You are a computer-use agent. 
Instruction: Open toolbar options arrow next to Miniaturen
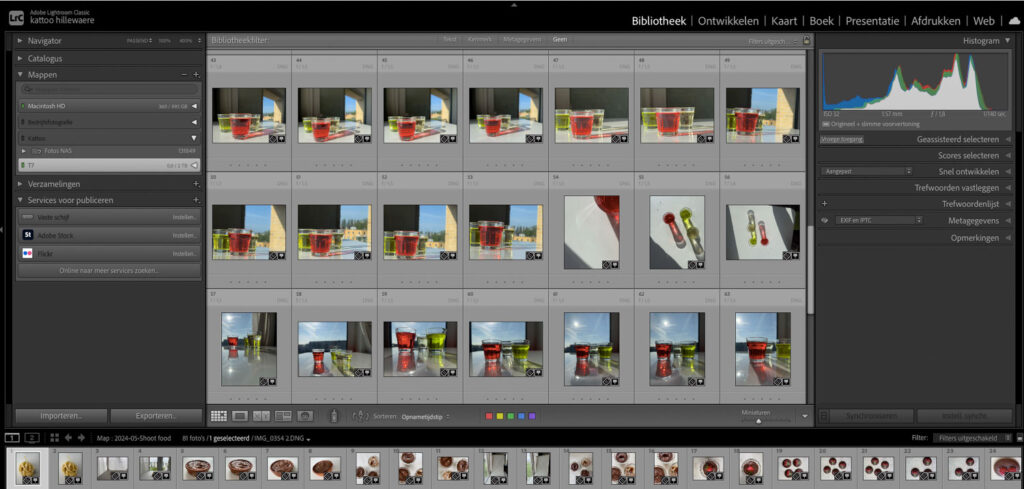click(805, 416)
